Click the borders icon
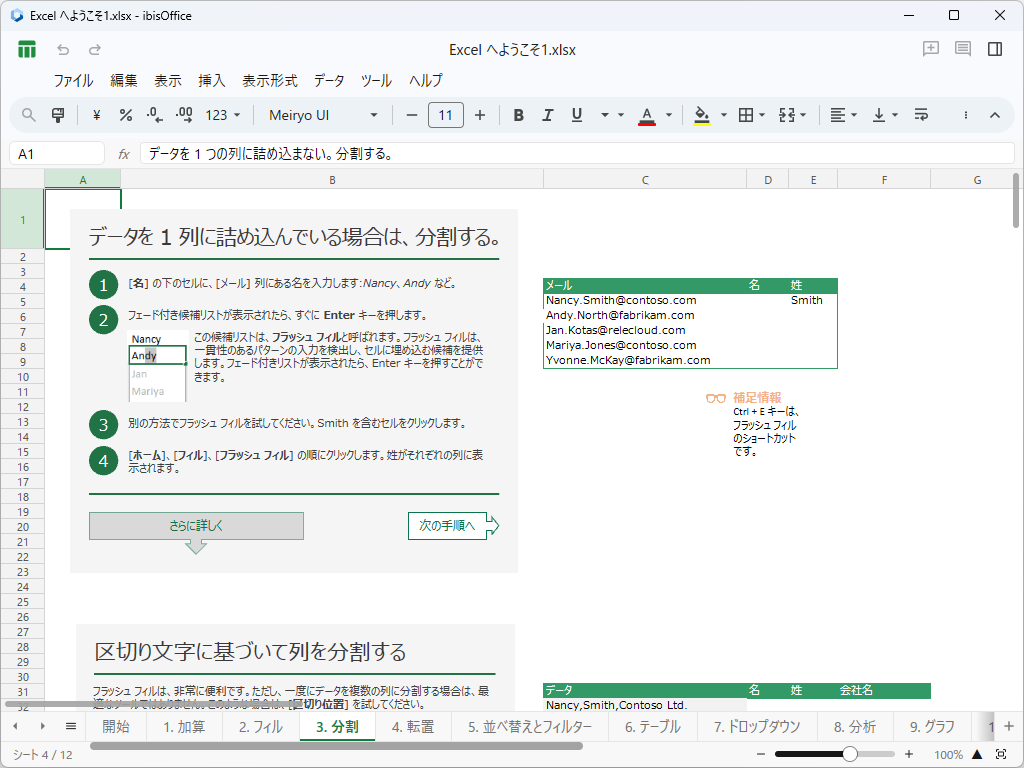 (746, 115)
